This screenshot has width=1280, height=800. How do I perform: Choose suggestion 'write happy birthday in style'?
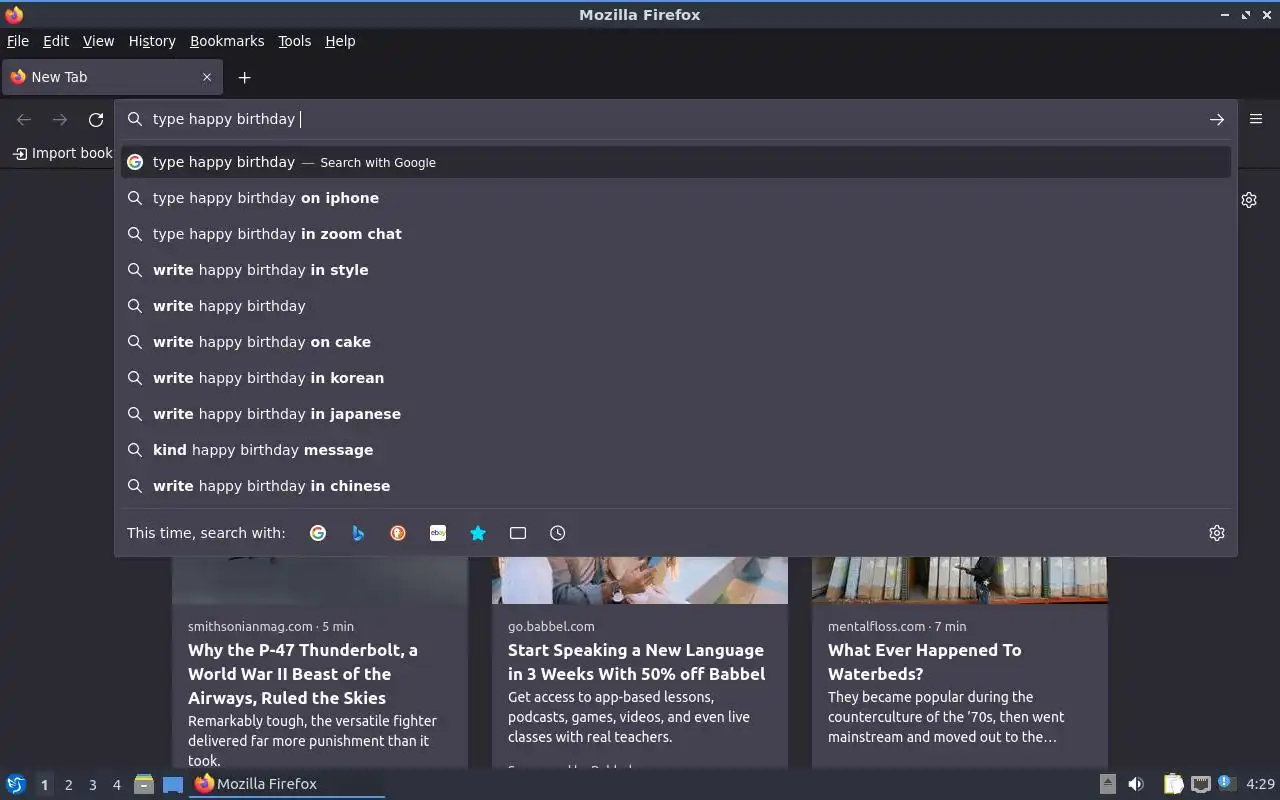(676, 270)
